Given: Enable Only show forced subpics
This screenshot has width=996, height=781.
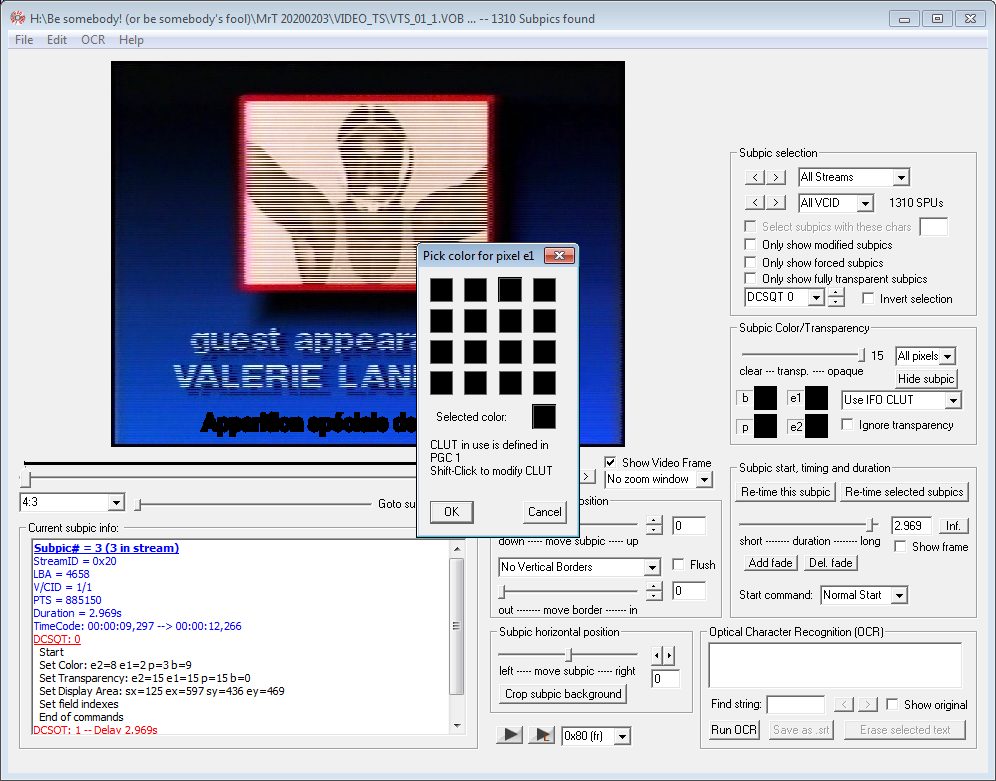Looking at the screenshot, I should (x=750, y=262).
